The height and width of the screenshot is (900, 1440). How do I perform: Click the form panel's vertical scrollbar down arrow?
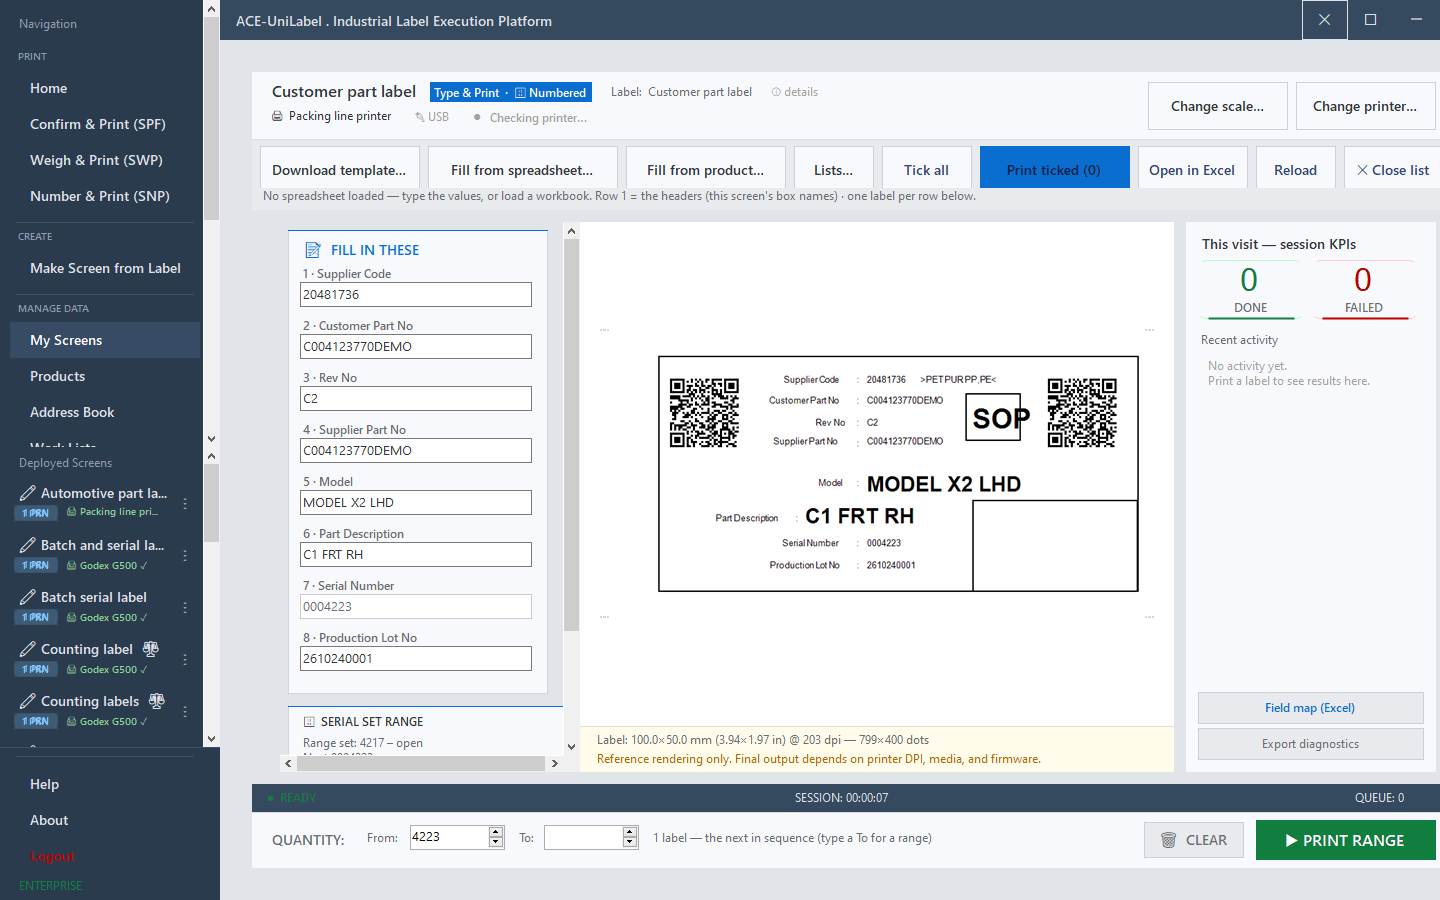(x=571, y=746)
